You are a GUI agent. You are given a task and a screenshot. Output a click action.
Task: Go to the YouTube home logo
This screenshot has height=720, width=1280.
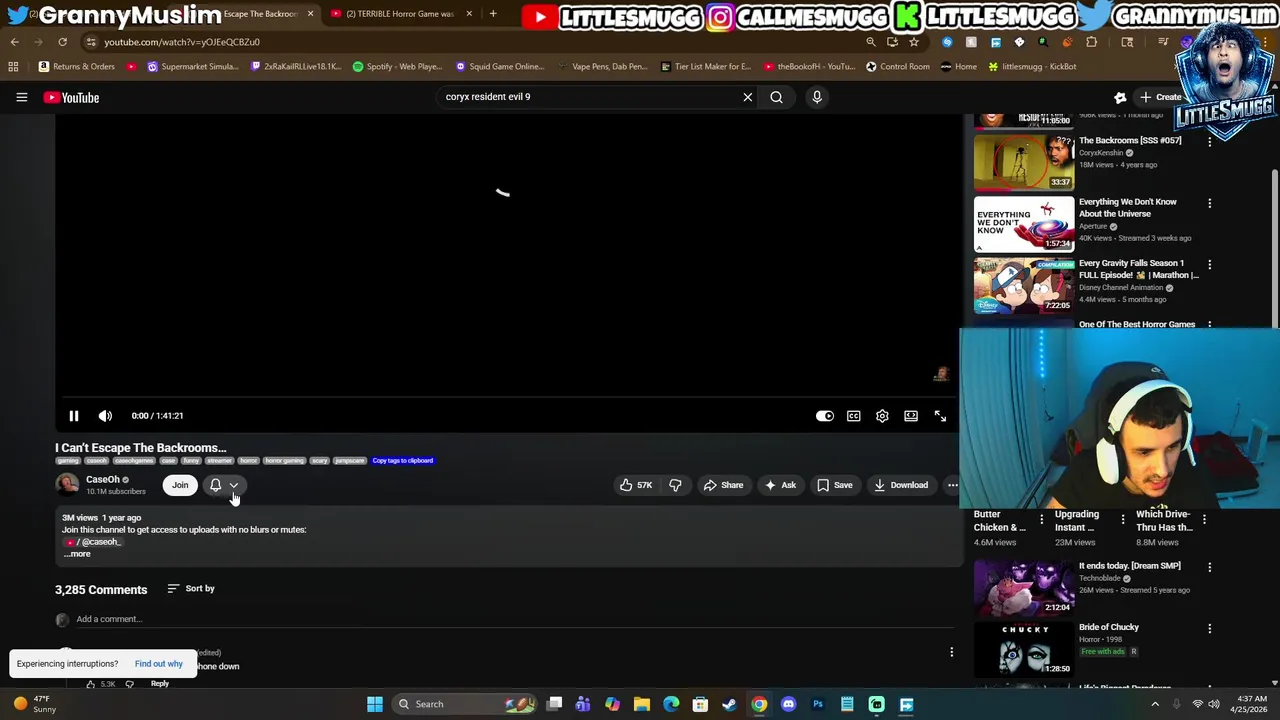coord(71,97)
